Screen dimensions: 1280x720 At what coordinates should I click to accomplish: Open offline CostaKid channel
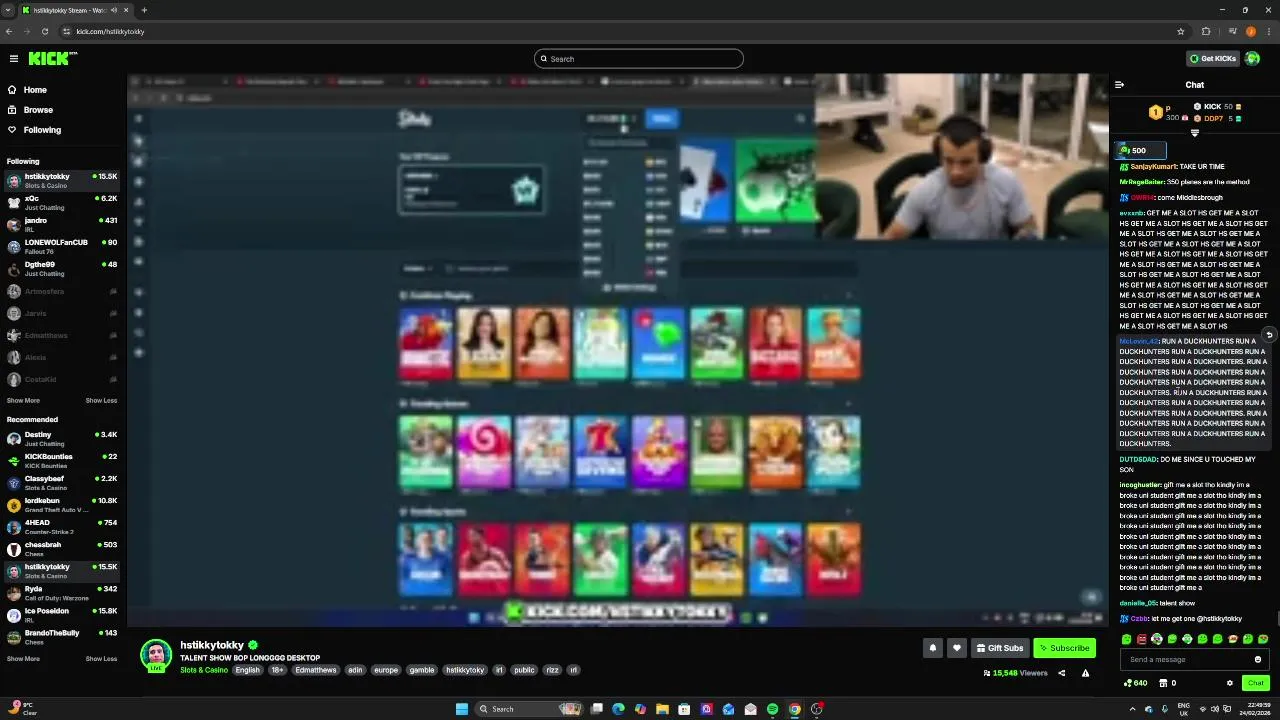click(60, 380)
